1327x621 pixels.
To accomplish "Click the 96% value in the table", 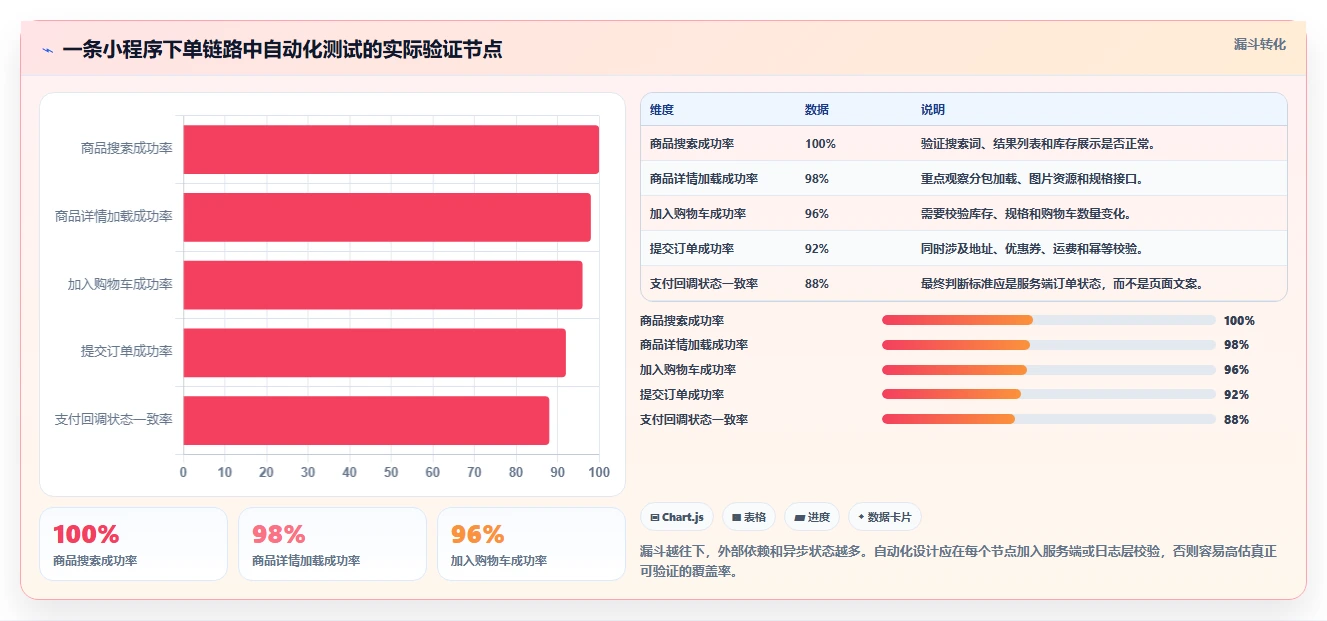I will (817, 214).
